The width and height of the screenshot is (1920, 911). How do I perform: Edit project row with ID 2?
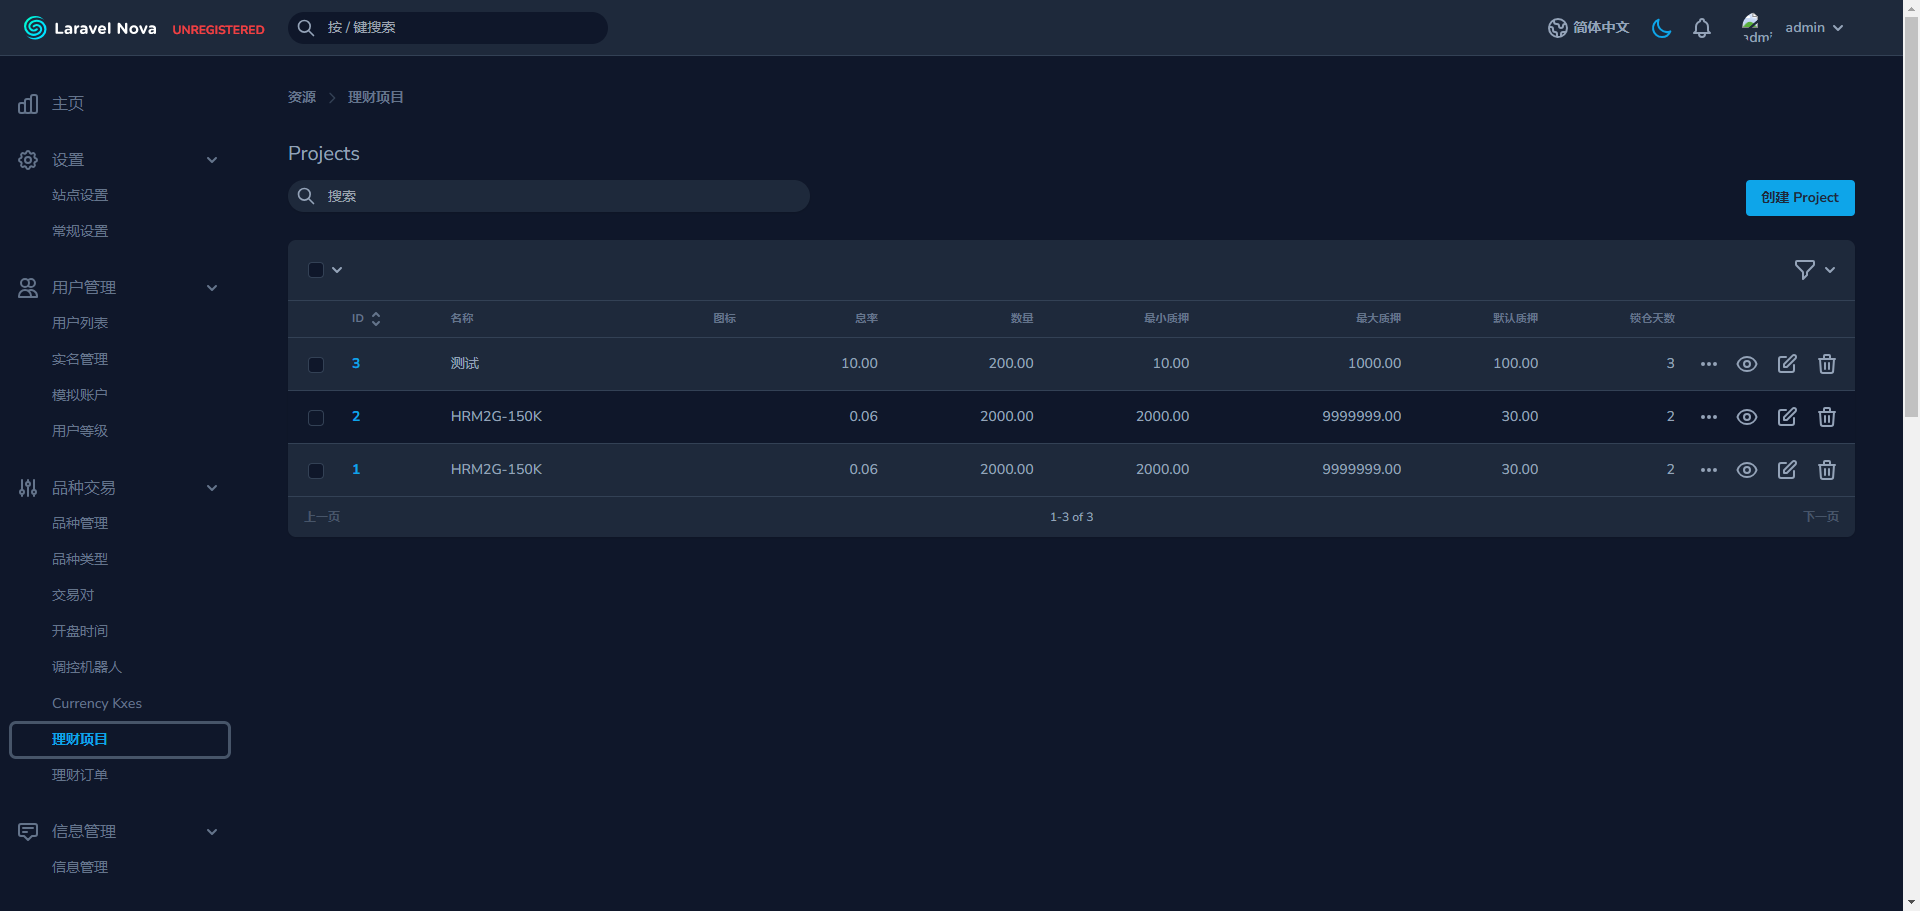coord(1786,417)
